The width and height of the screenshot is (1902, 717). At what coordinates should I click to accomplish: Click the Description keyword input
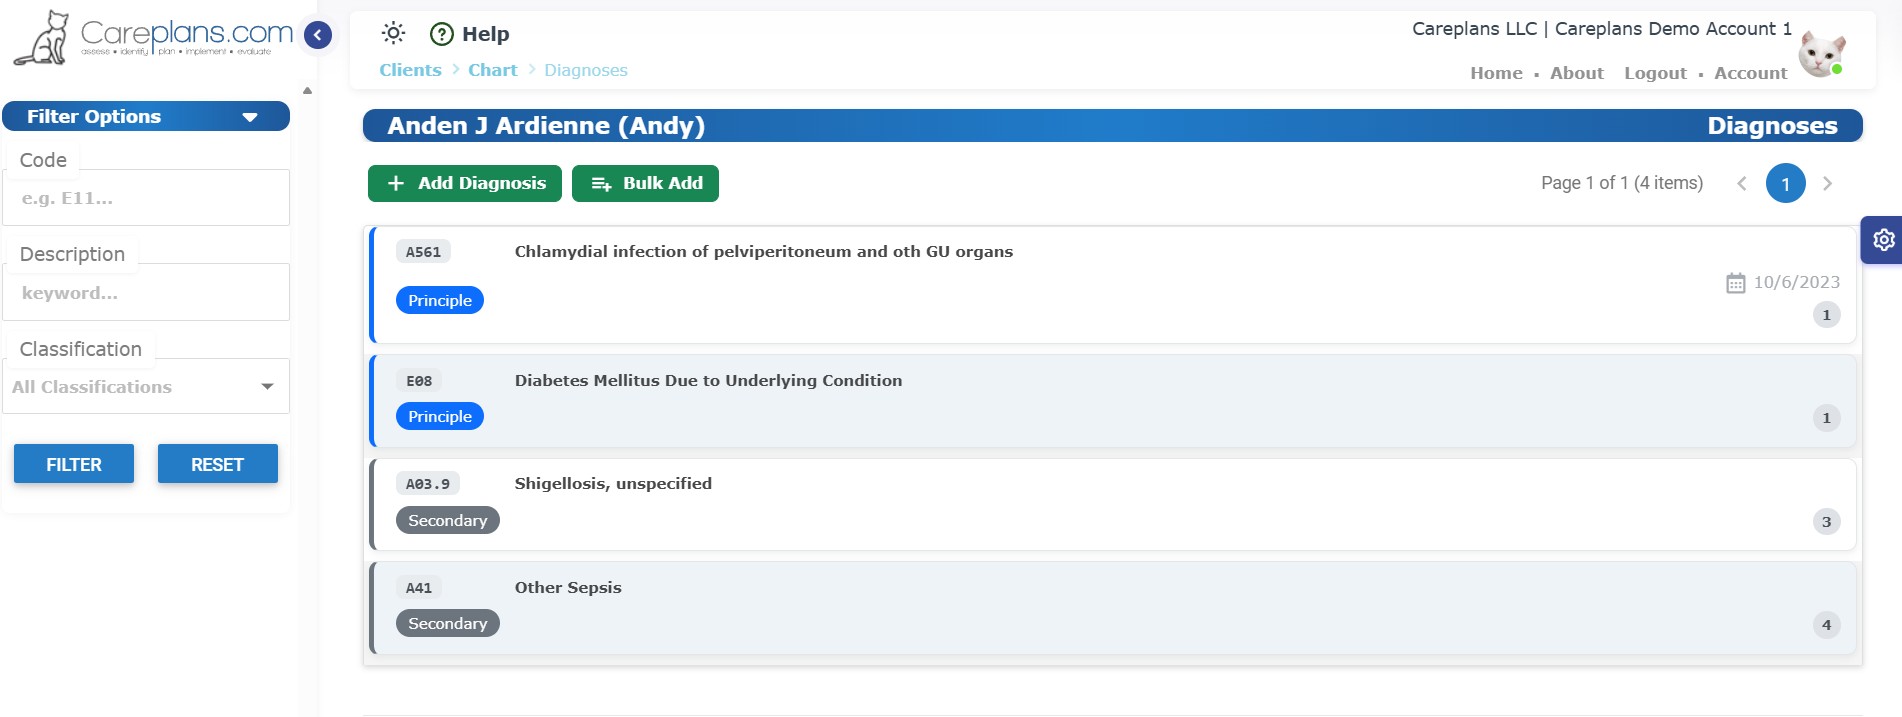pyautogui.click(x=146, y=293)
